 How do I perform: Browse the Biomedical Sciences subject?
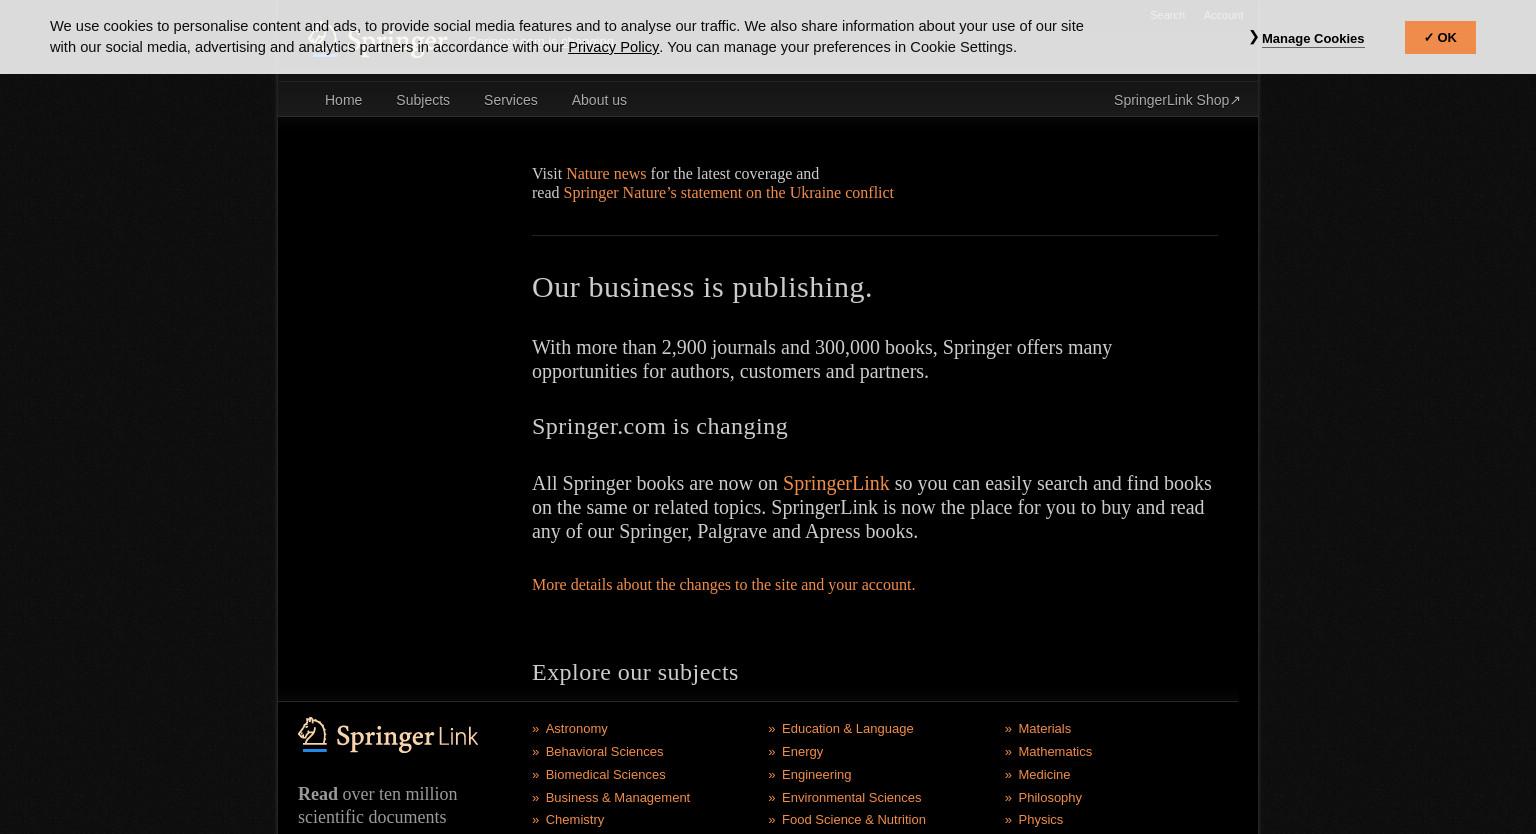point(605,775)
